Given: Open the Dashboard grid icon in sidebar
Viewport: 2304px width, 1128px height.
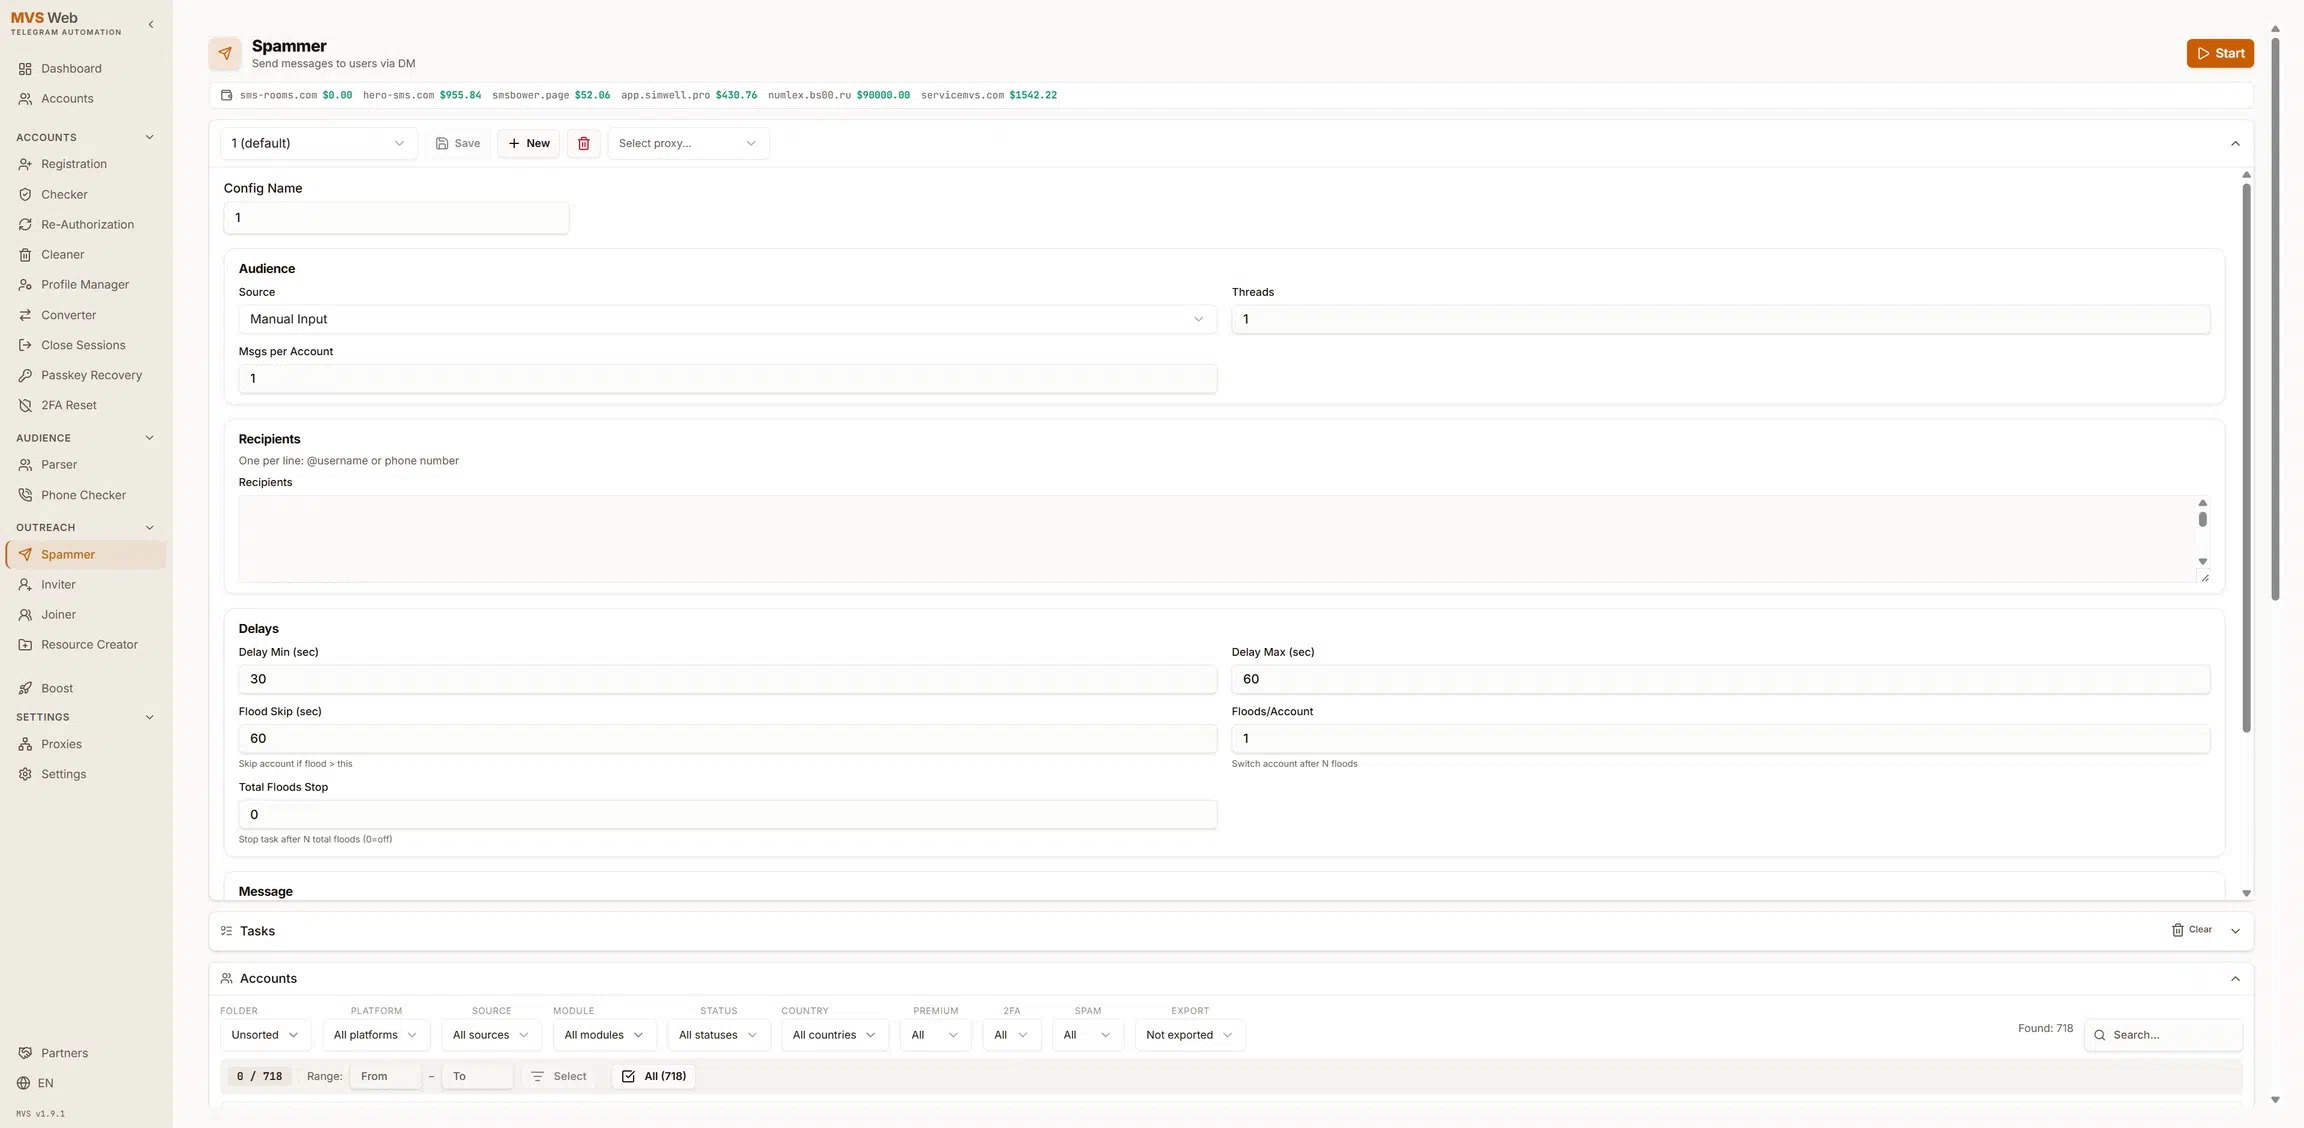Looking at the screenshot, I should tap(25, 69).
